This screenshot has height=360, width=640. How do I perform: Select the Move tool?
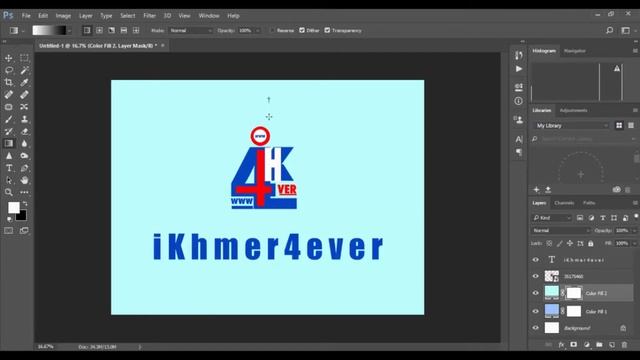[x=9, y=58]
